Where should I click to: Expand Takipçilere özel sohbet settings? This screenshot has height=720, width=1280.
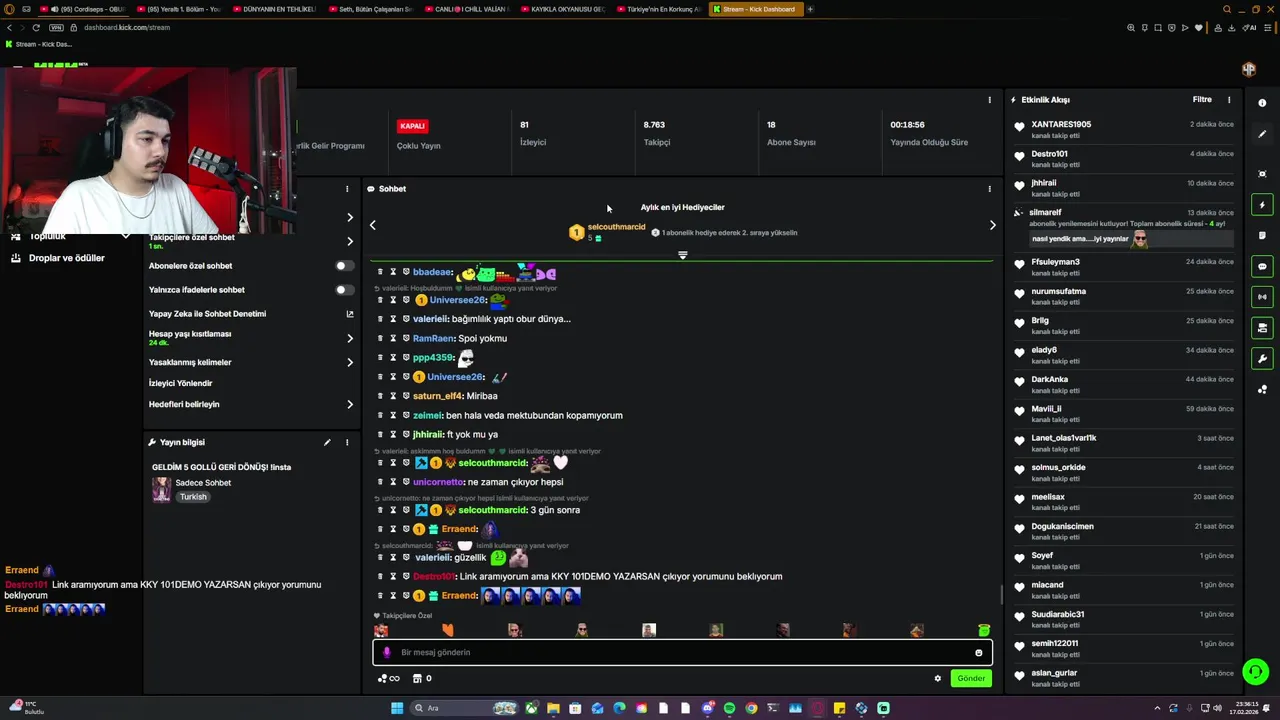[350, 241]
